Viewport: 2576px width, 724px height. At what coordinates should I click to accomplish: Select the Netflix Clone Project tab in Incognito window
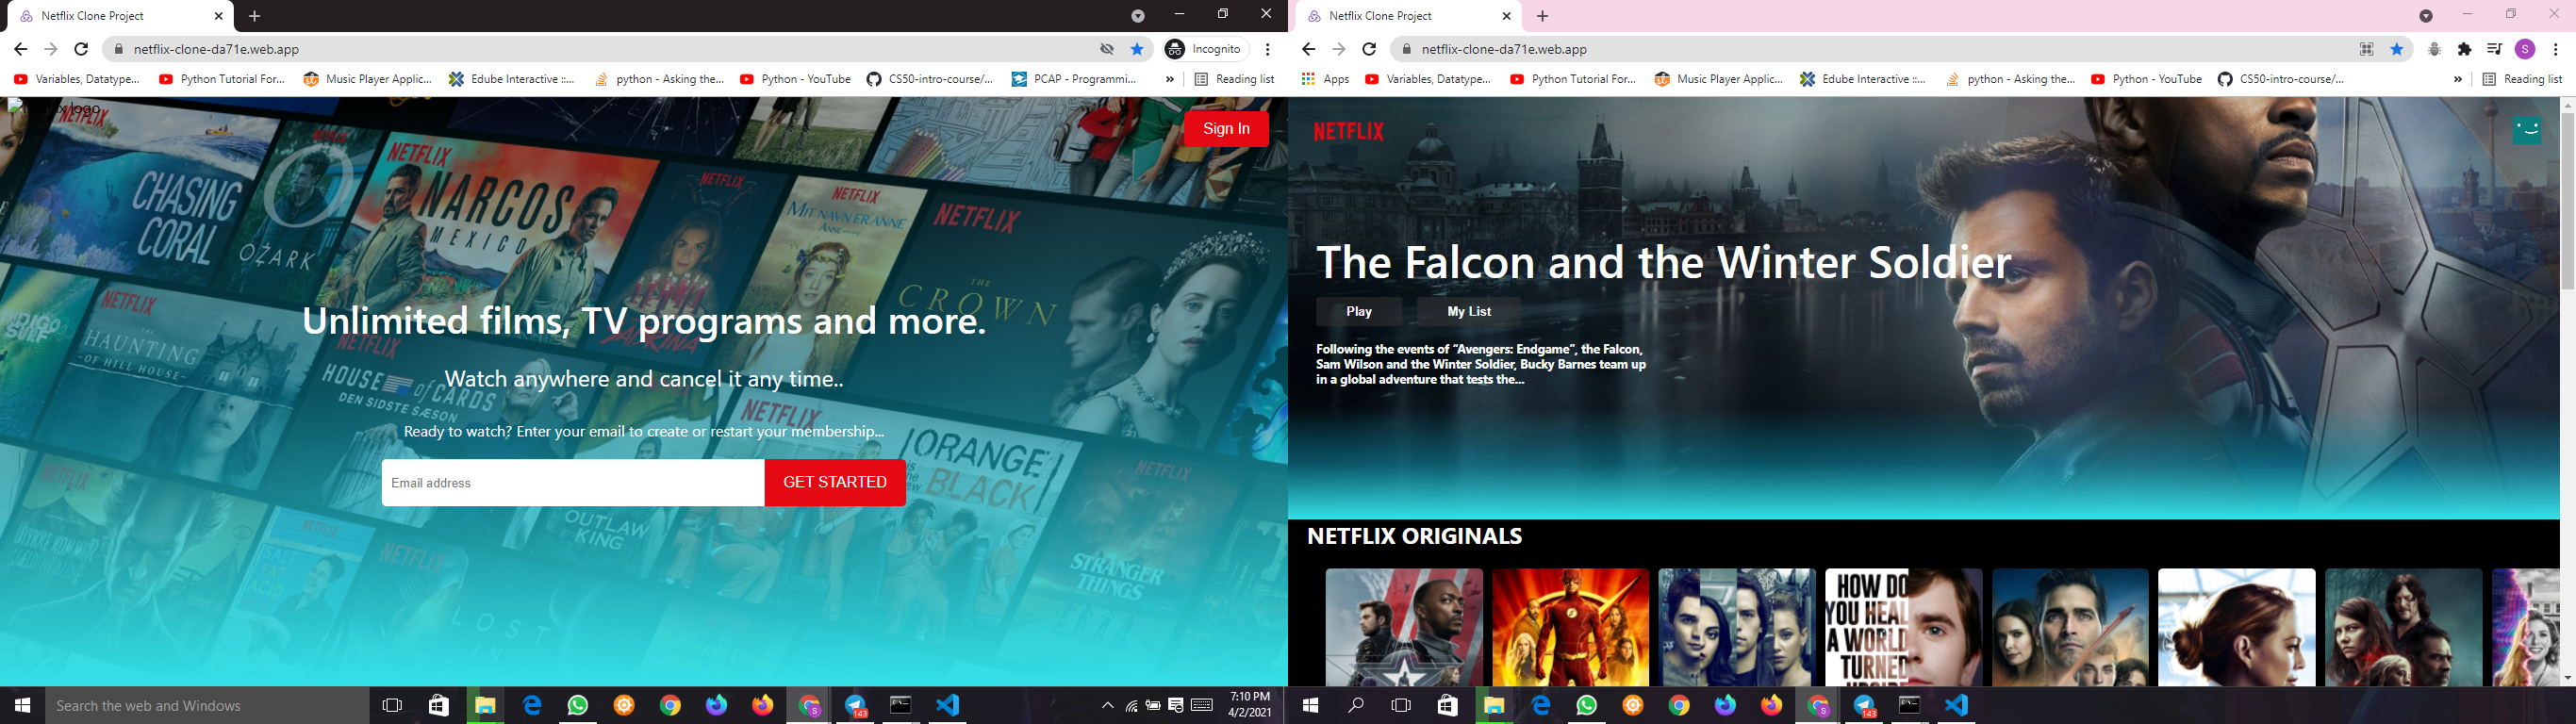click(x=122, y=16)
